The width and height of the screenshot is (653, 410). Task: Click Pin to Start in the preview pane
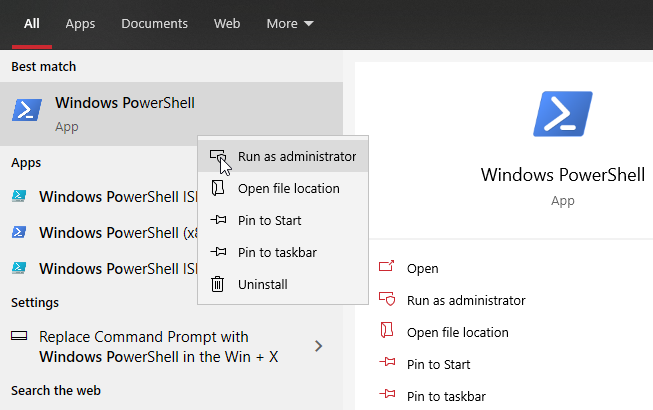click(x=438, y=364)
